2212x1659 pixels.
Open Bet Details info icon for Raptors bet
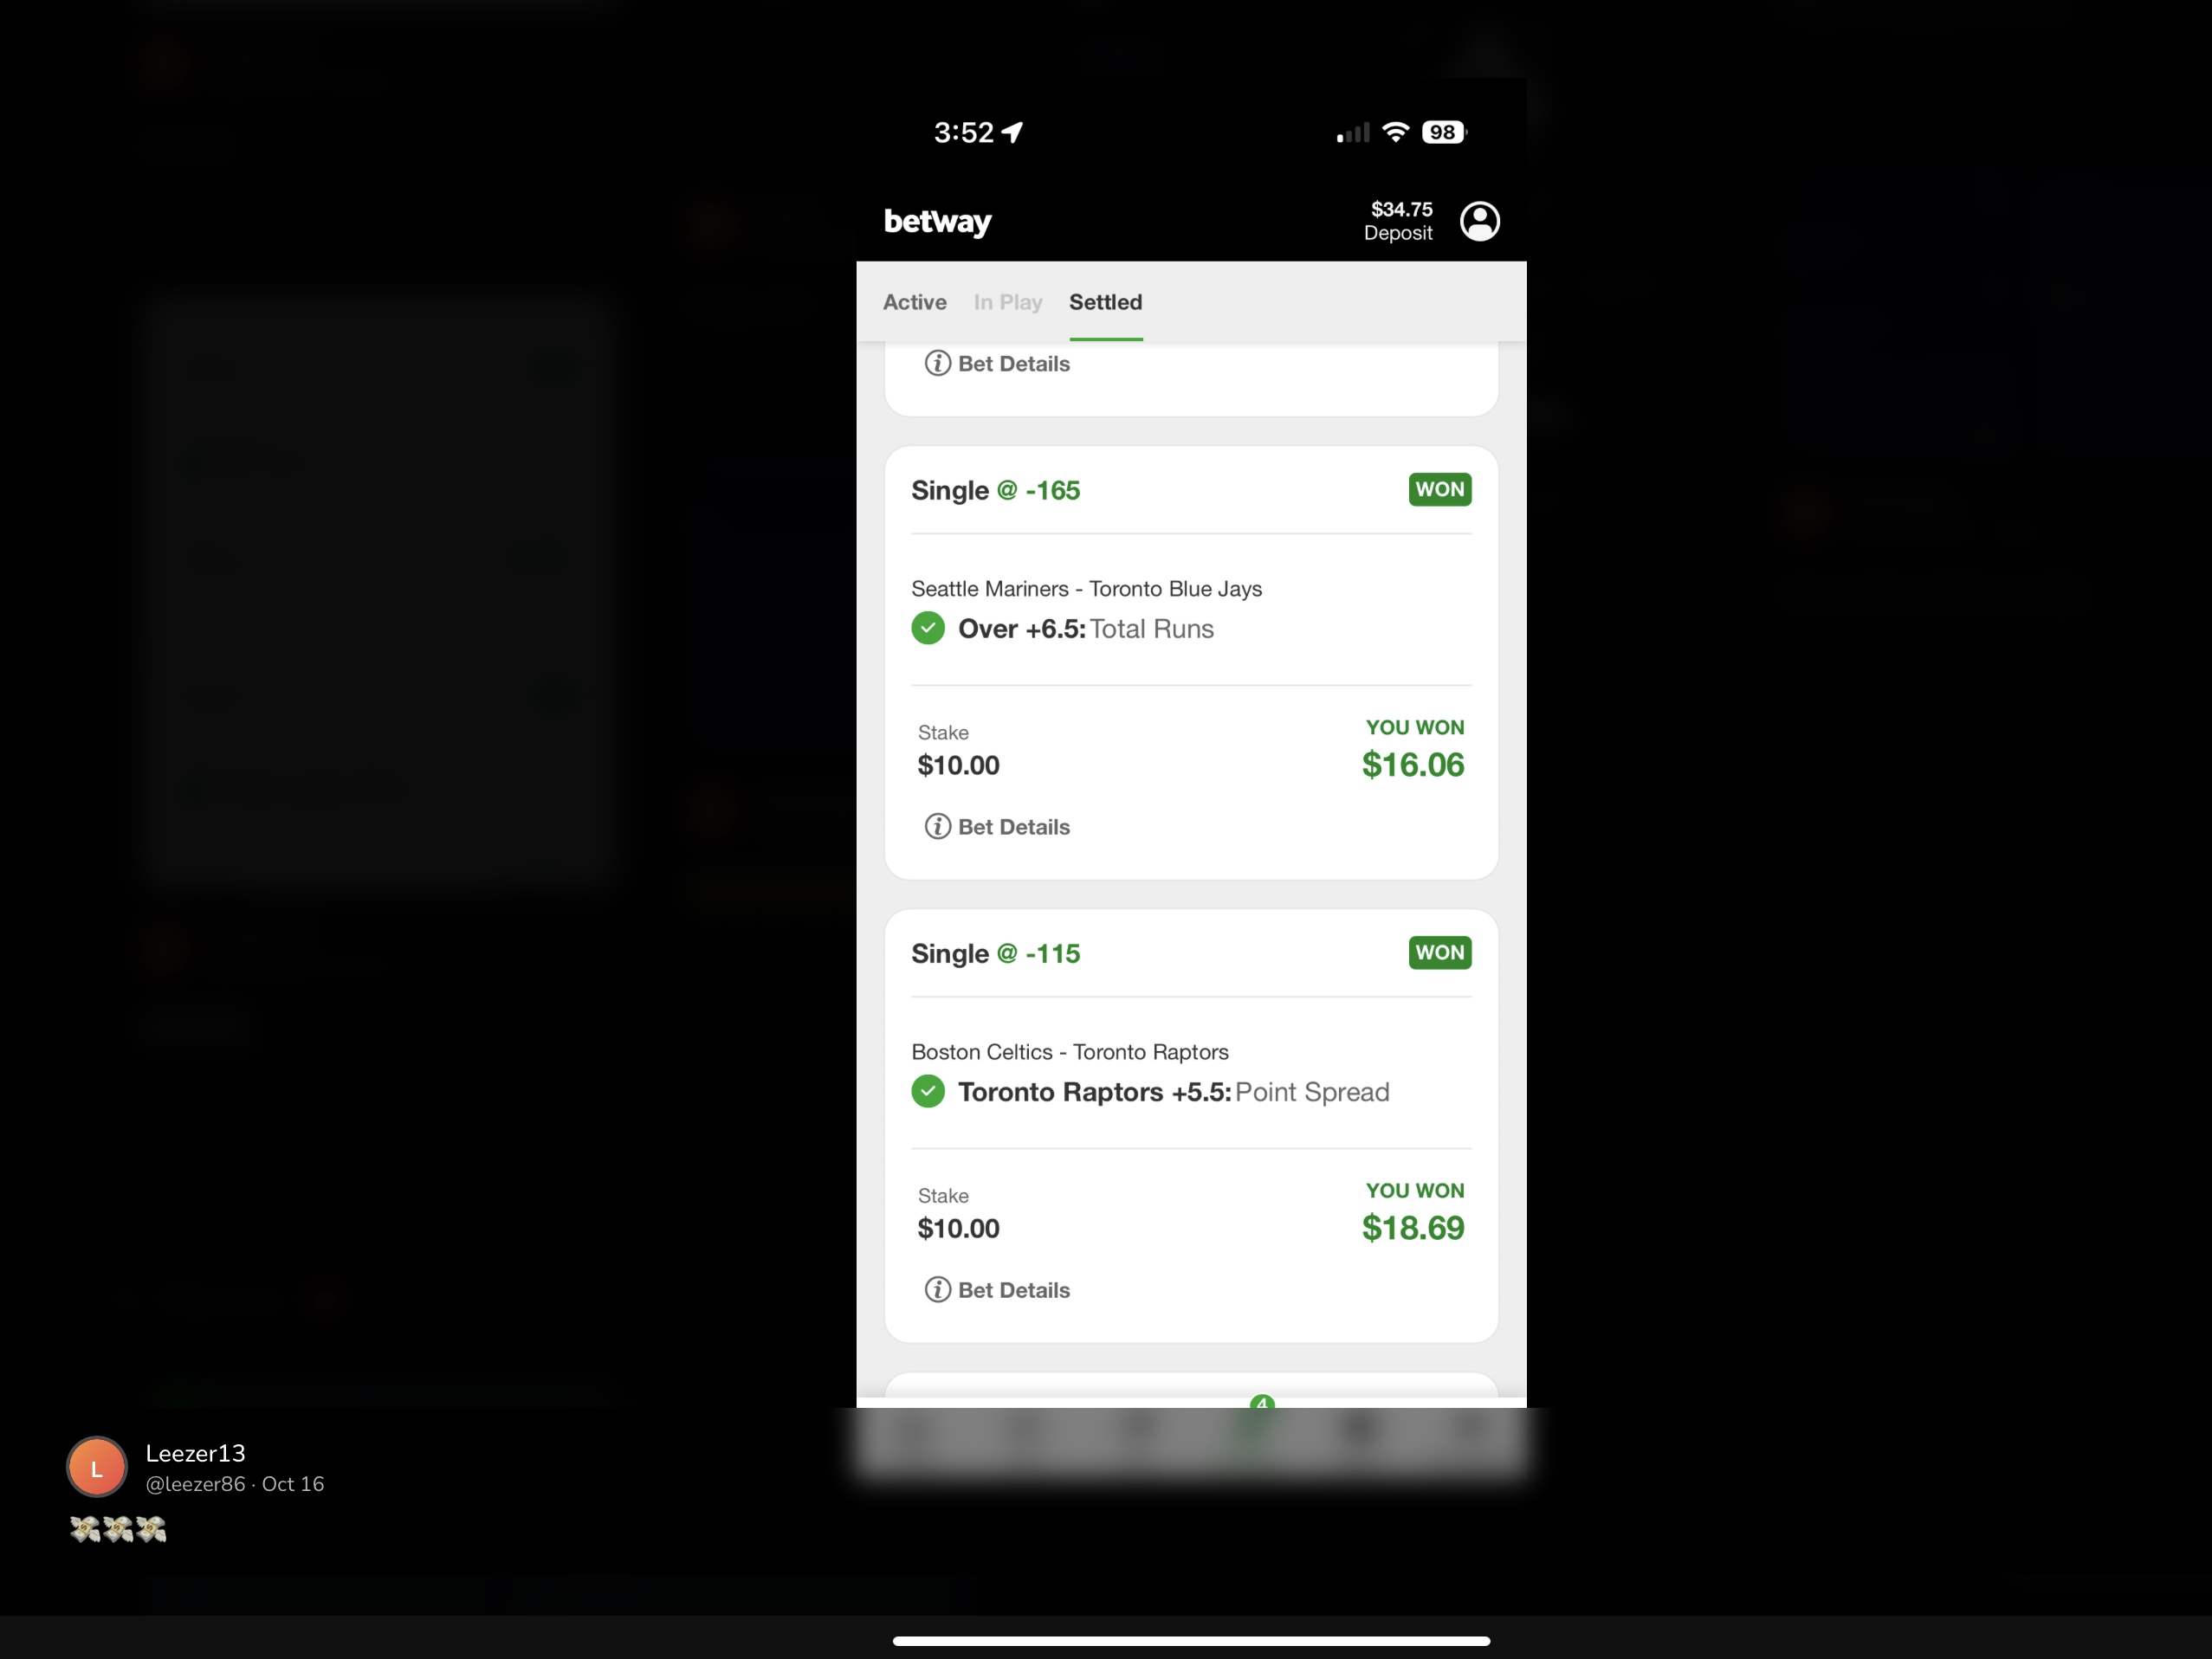937,1289
